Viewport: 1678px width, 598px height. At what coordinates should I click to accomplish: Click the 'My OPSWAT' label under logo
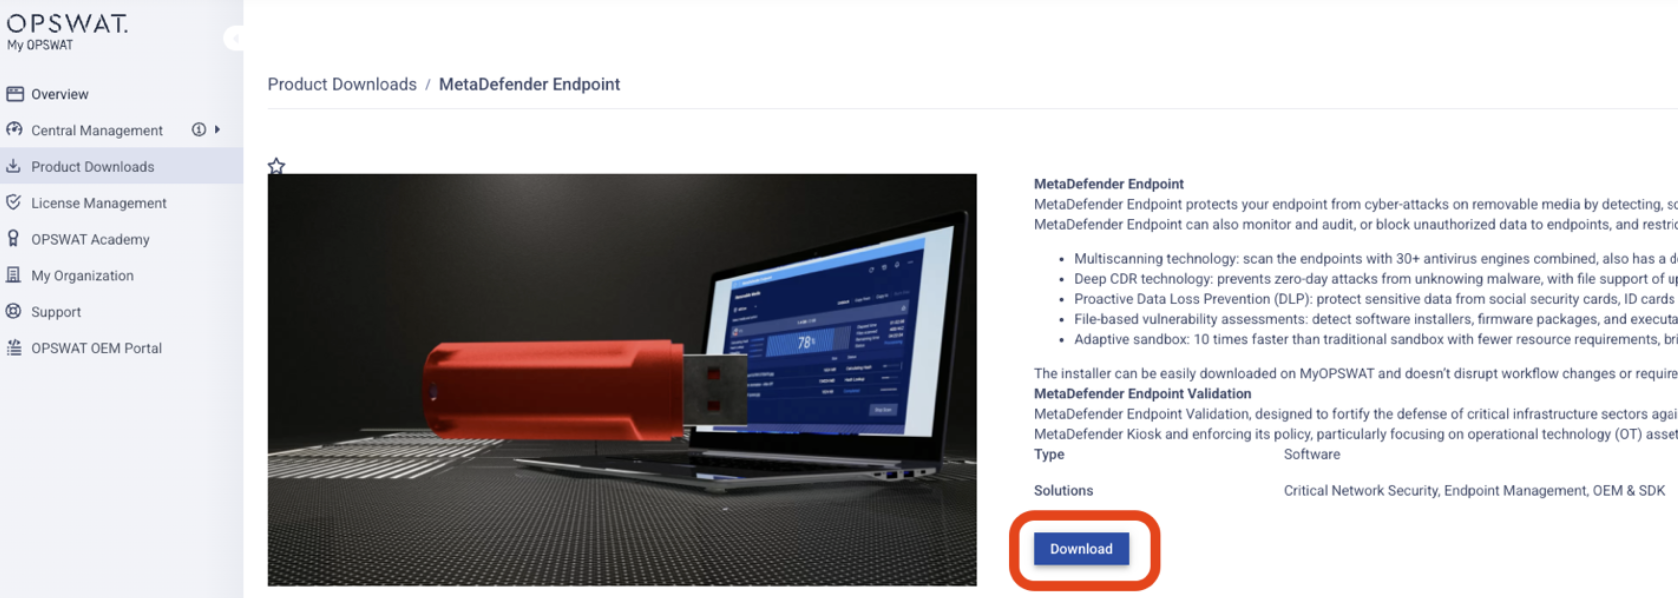(40, 45)
